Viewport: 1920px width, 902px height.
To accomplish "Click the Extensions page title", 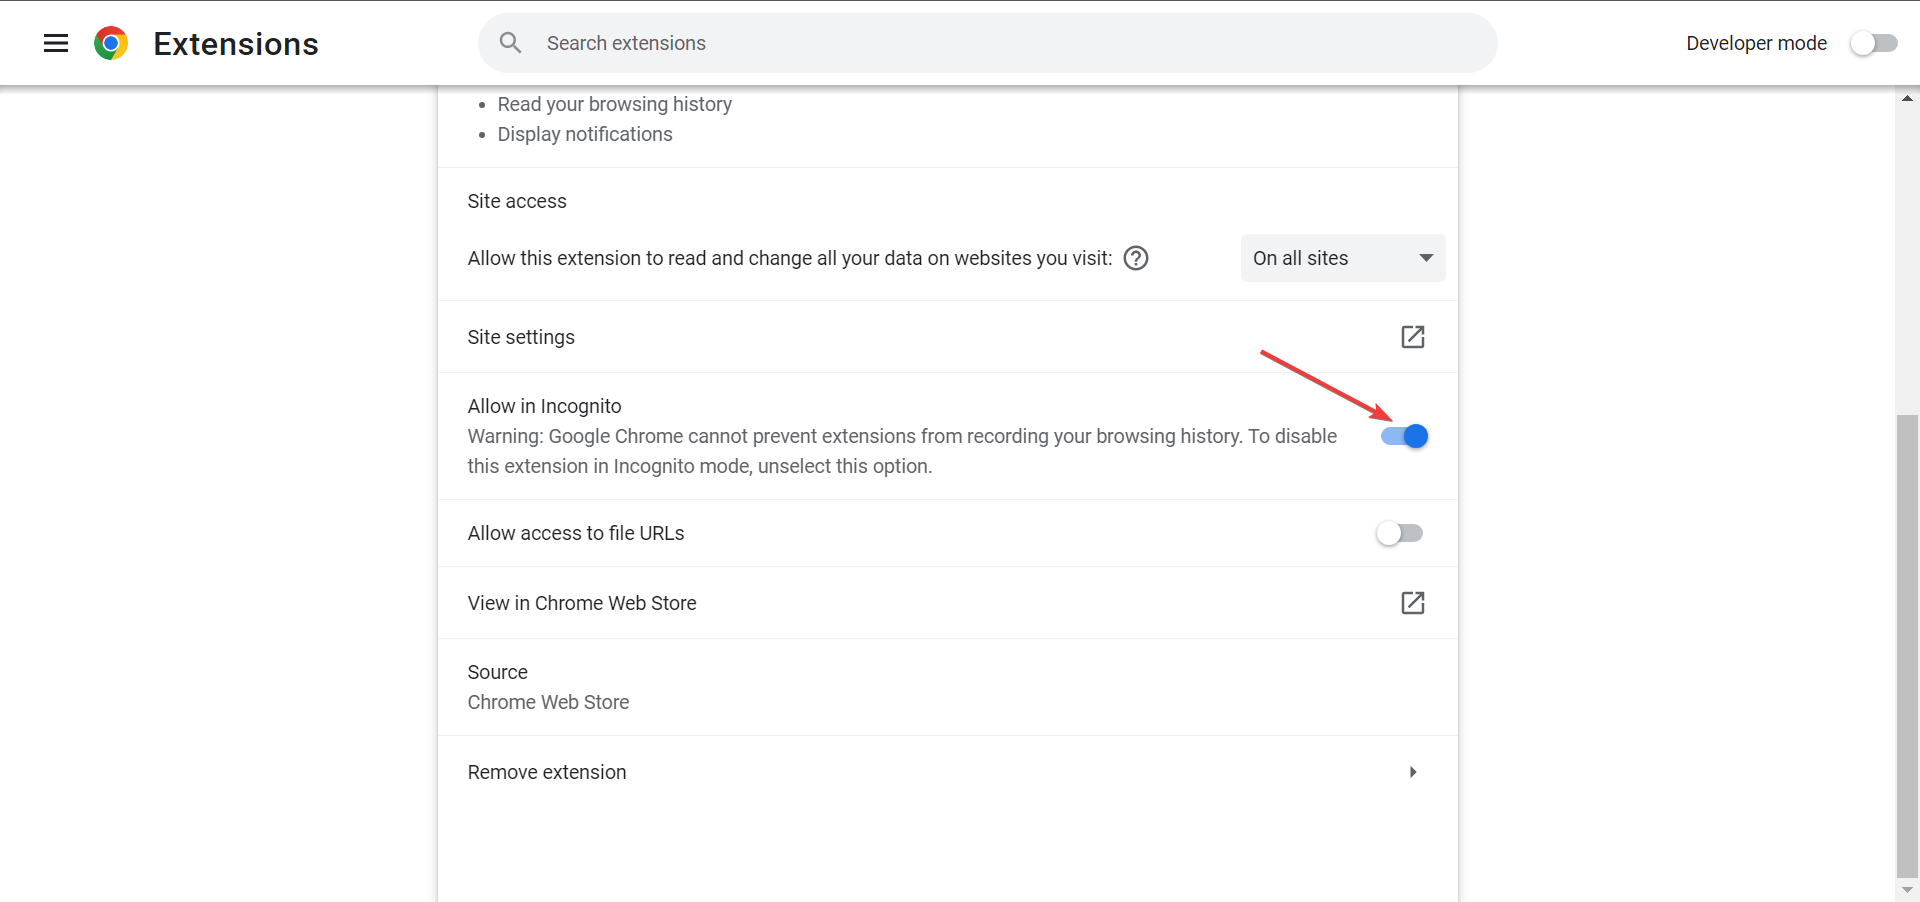I will click(236, 43).
